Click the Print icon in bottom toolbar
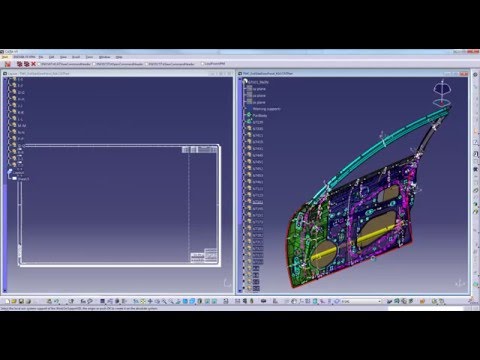 (x=28, y=301)
